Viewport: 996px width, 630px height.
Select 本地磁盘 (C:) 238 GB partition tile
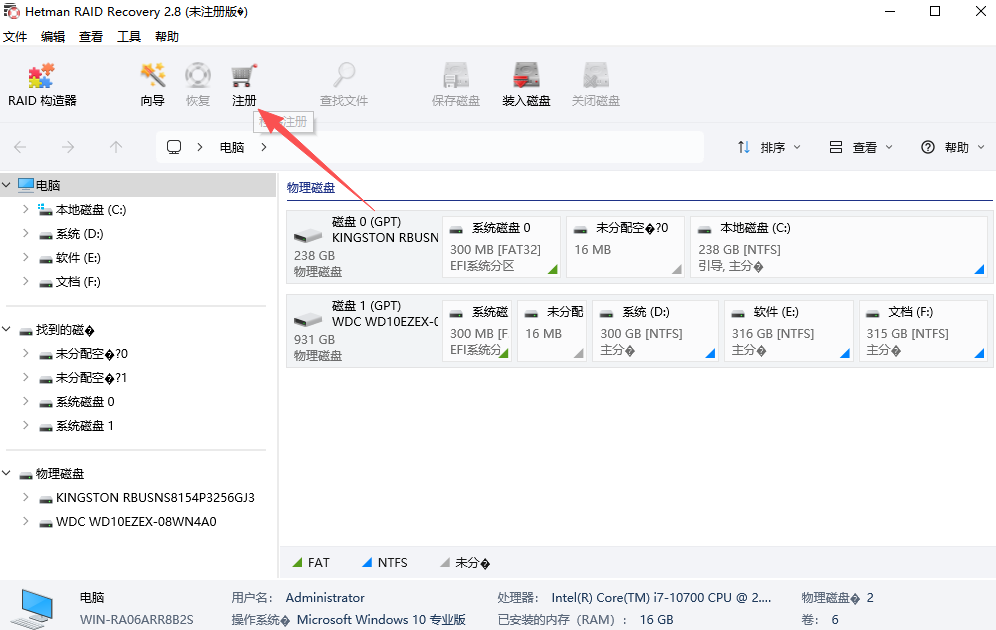click(x=838, y=247)
